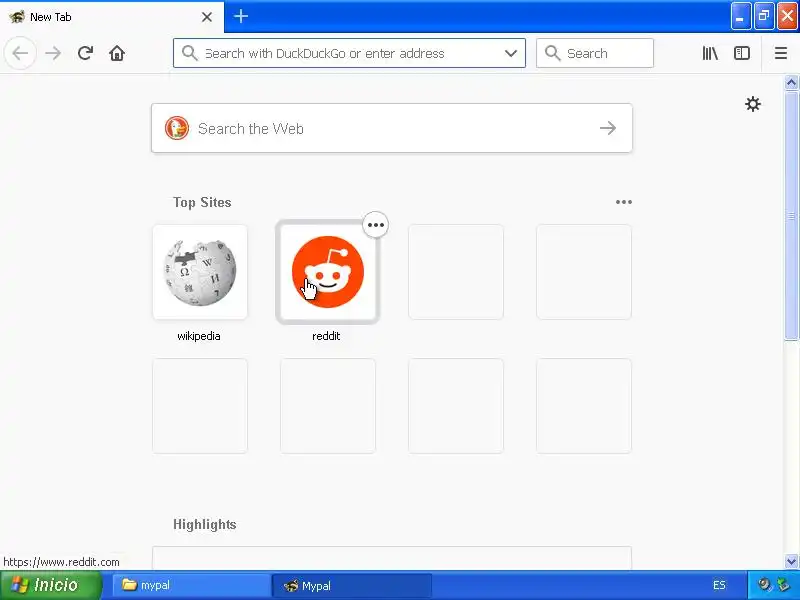
Task: Click the second system tray icon
Action: tap(783, 585)
